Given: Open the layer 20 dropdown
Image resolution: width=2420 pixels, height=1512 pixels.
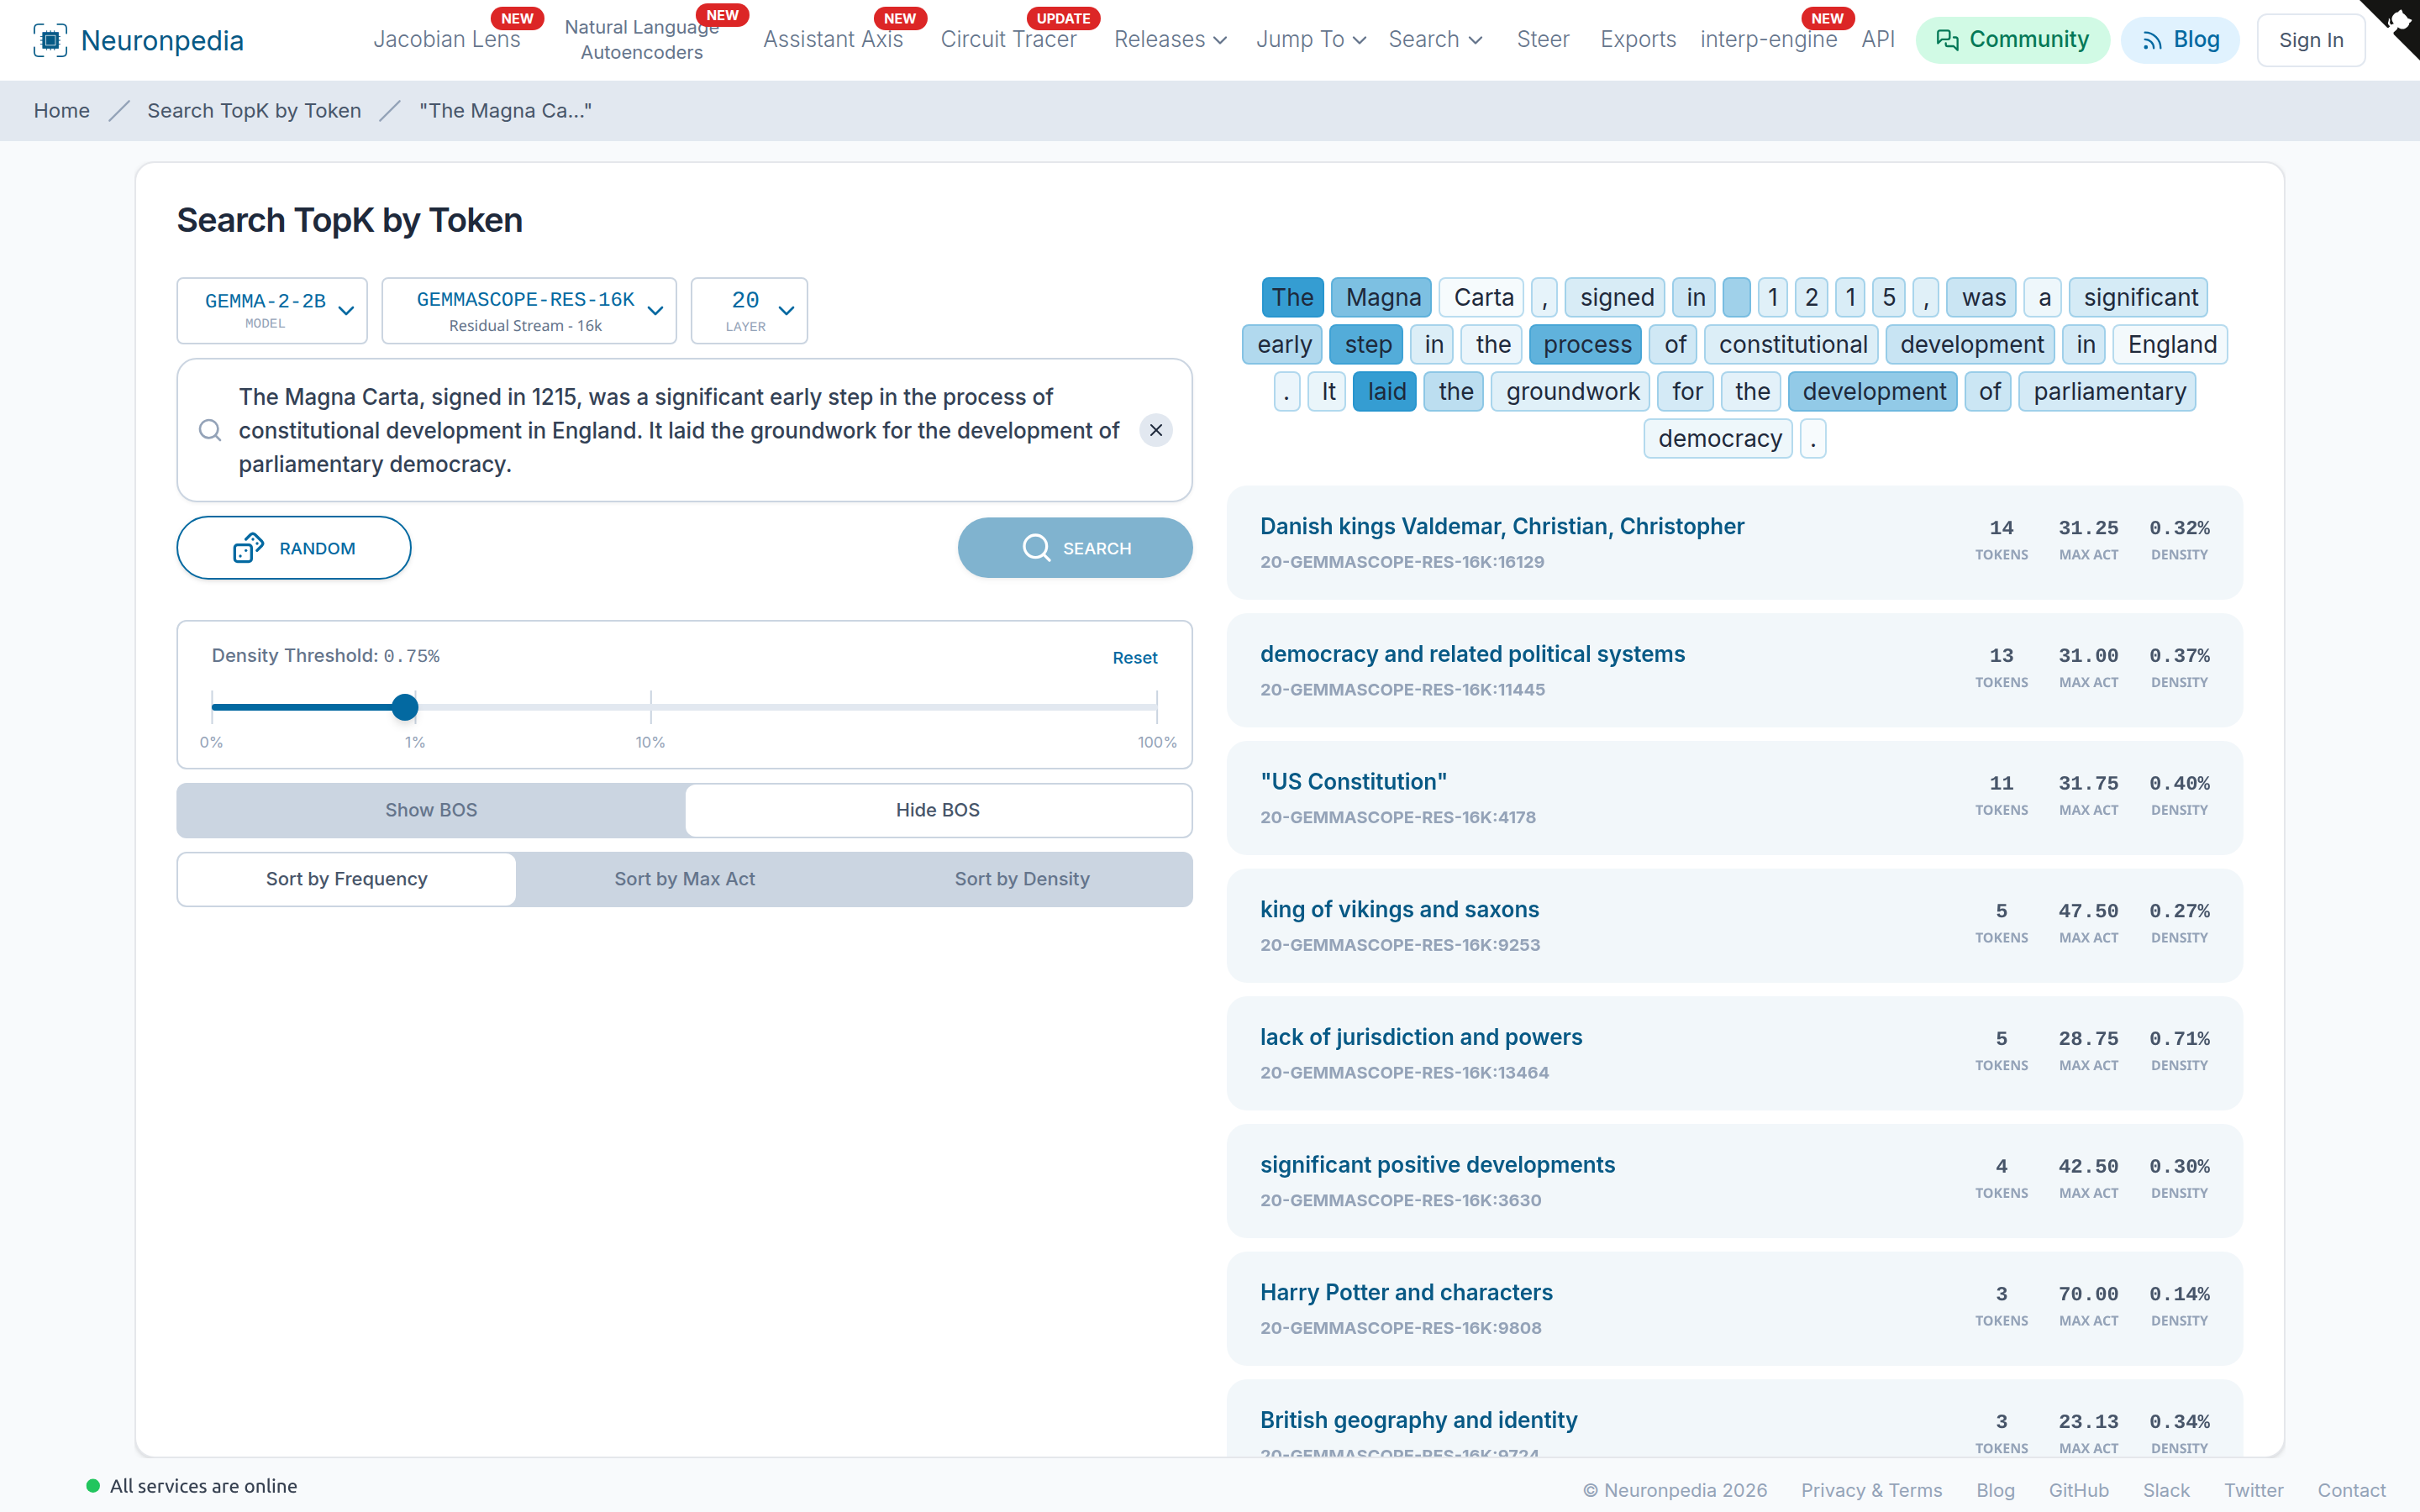Looking at the screenshot, I should 749,311.
